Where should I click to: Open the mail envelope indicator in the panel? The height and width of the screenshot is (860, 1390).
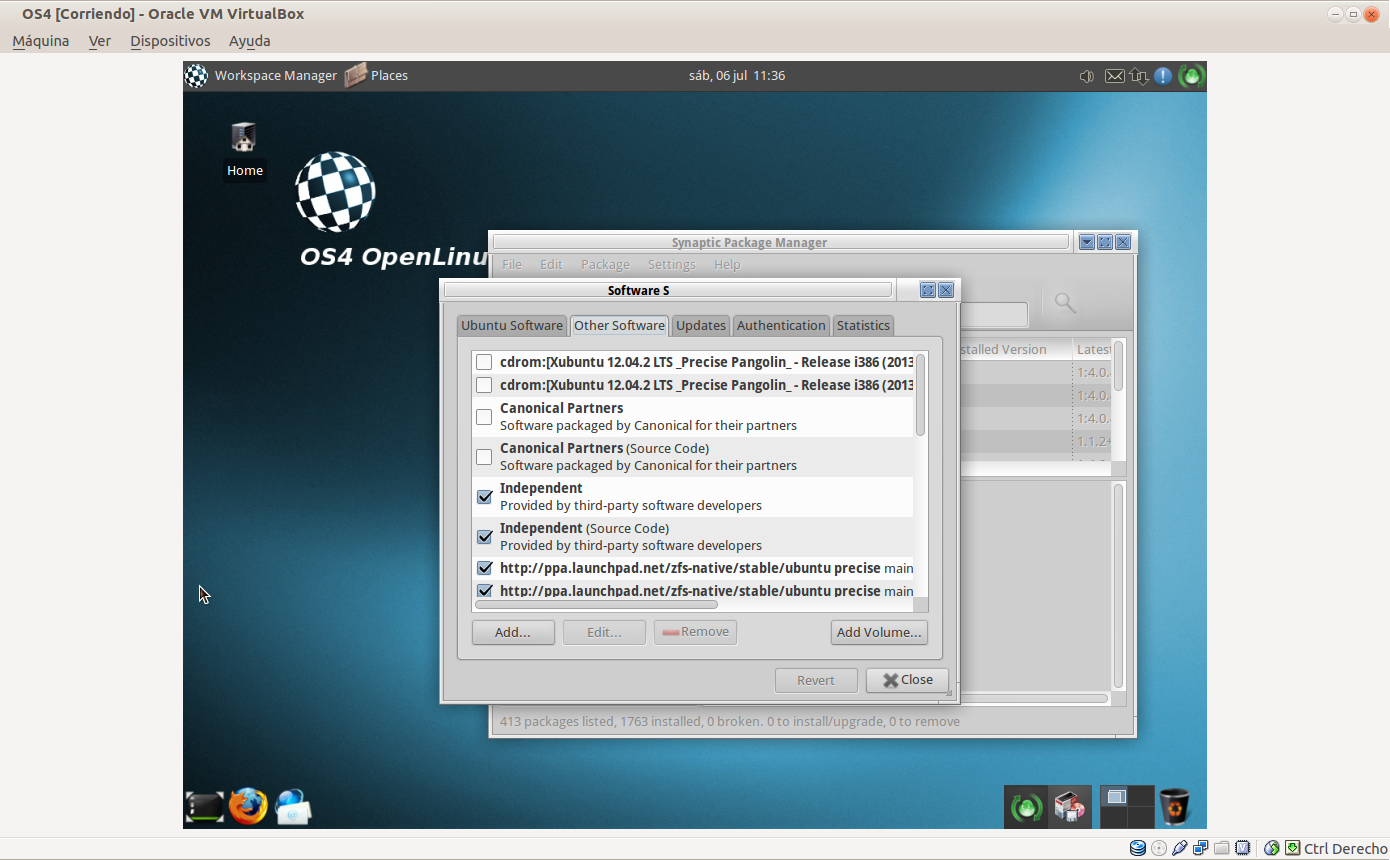click(x=1114, y=76)
